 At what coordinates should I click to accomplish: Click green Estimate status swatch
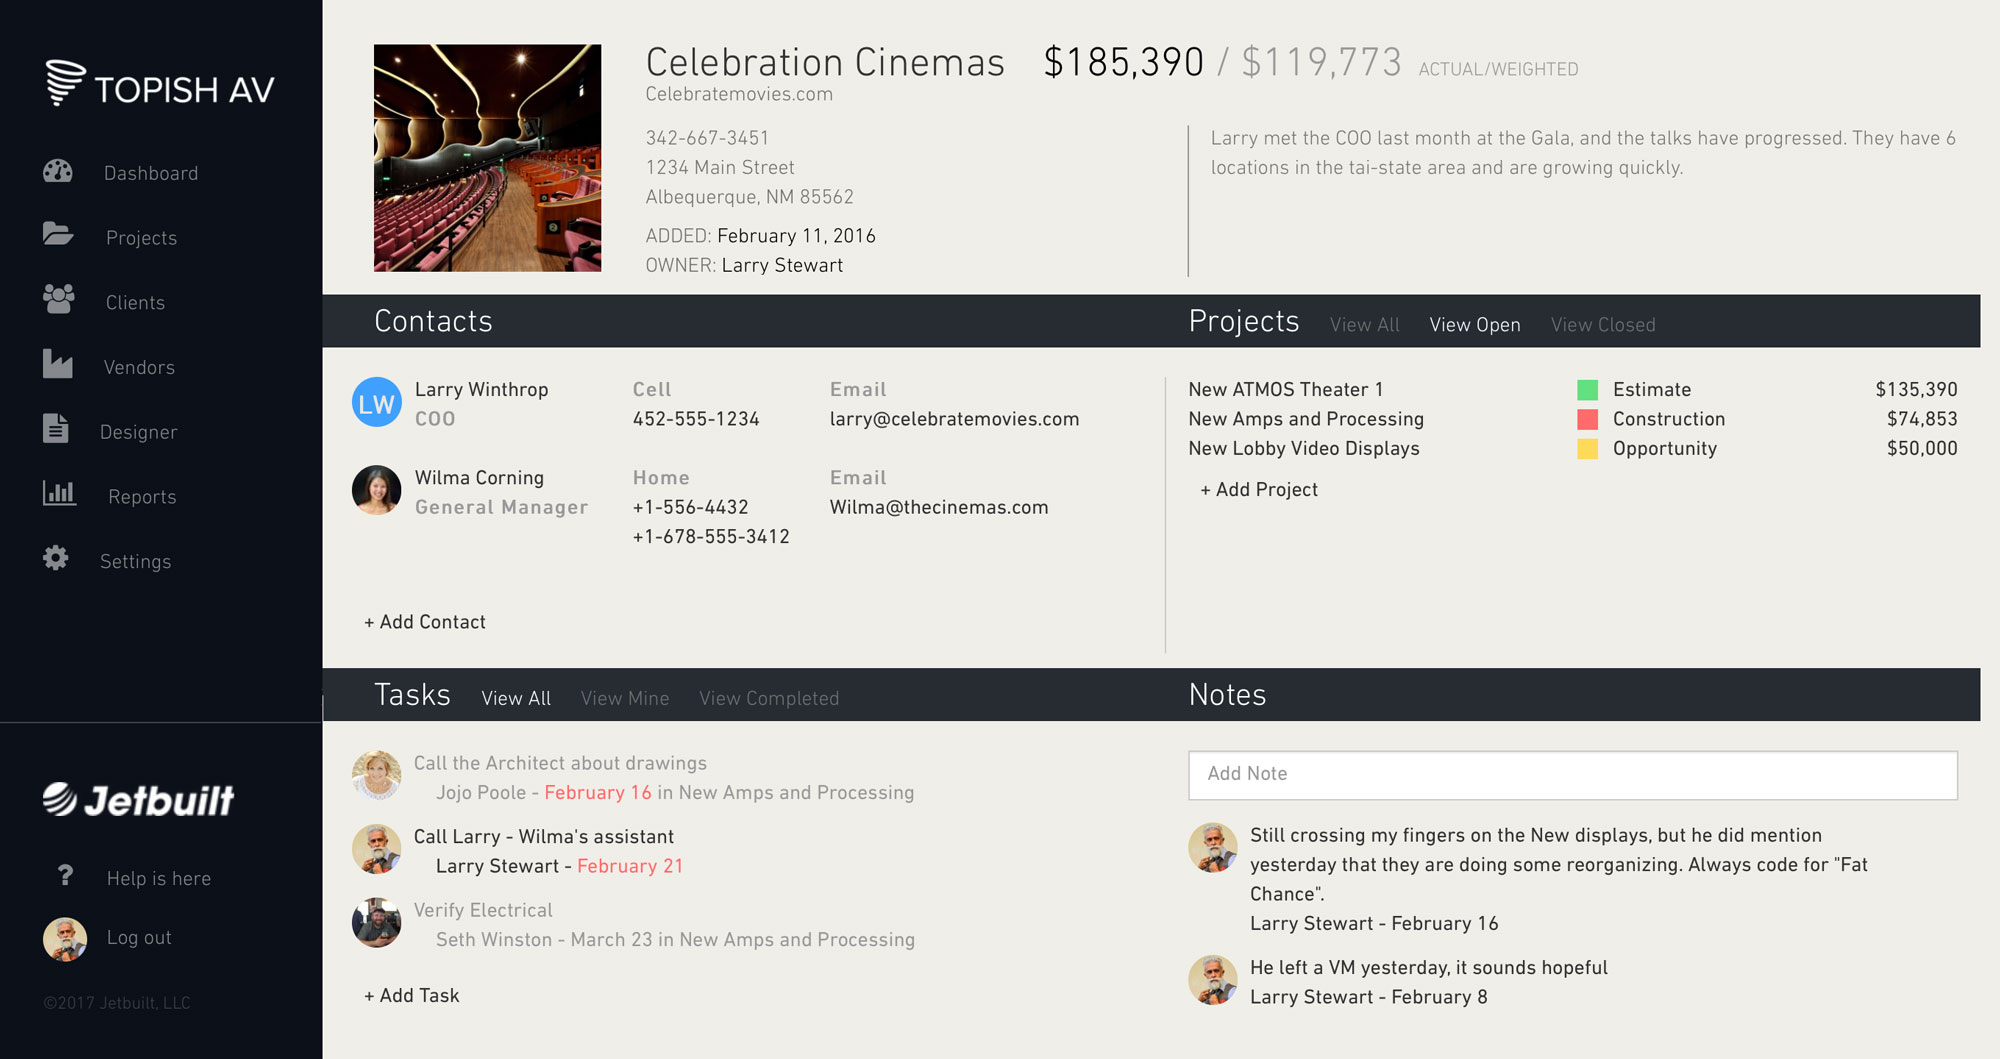pyautogui.click(x=1587, y=390)
